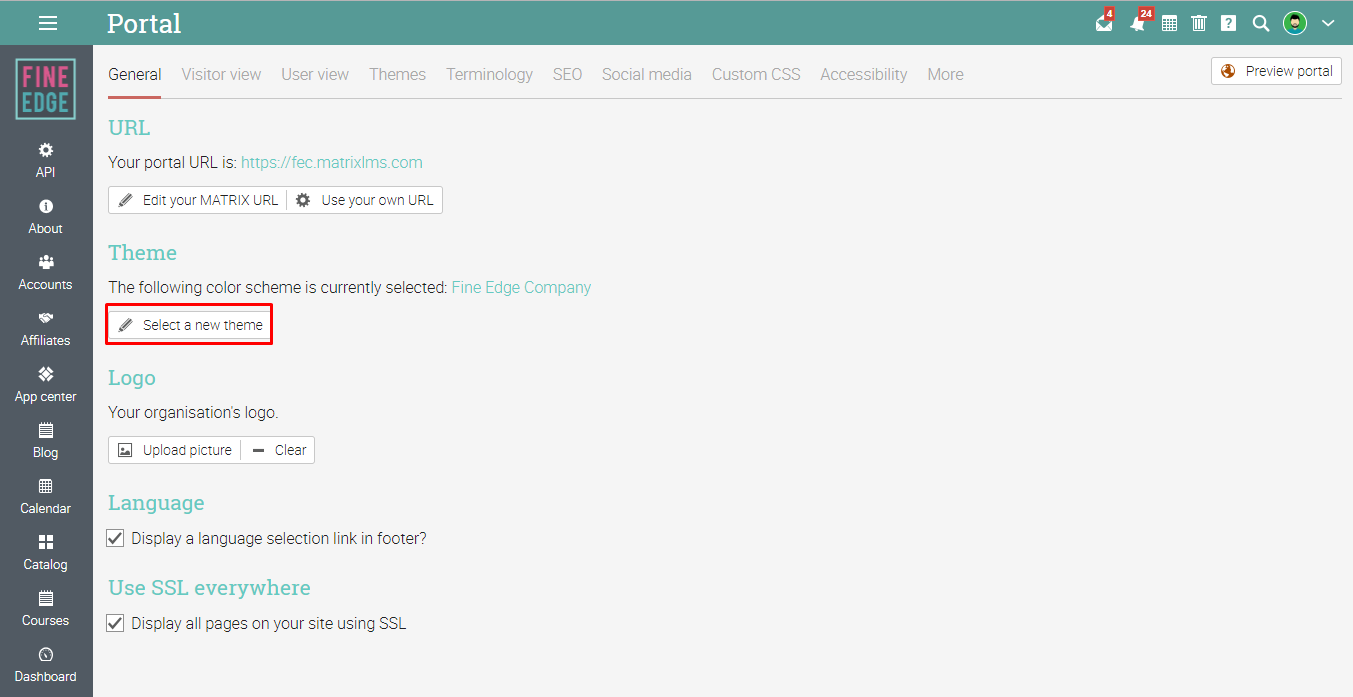Open the Custom CSS tab
Viewport: 1353px width, 697px height.
(756, 74)
